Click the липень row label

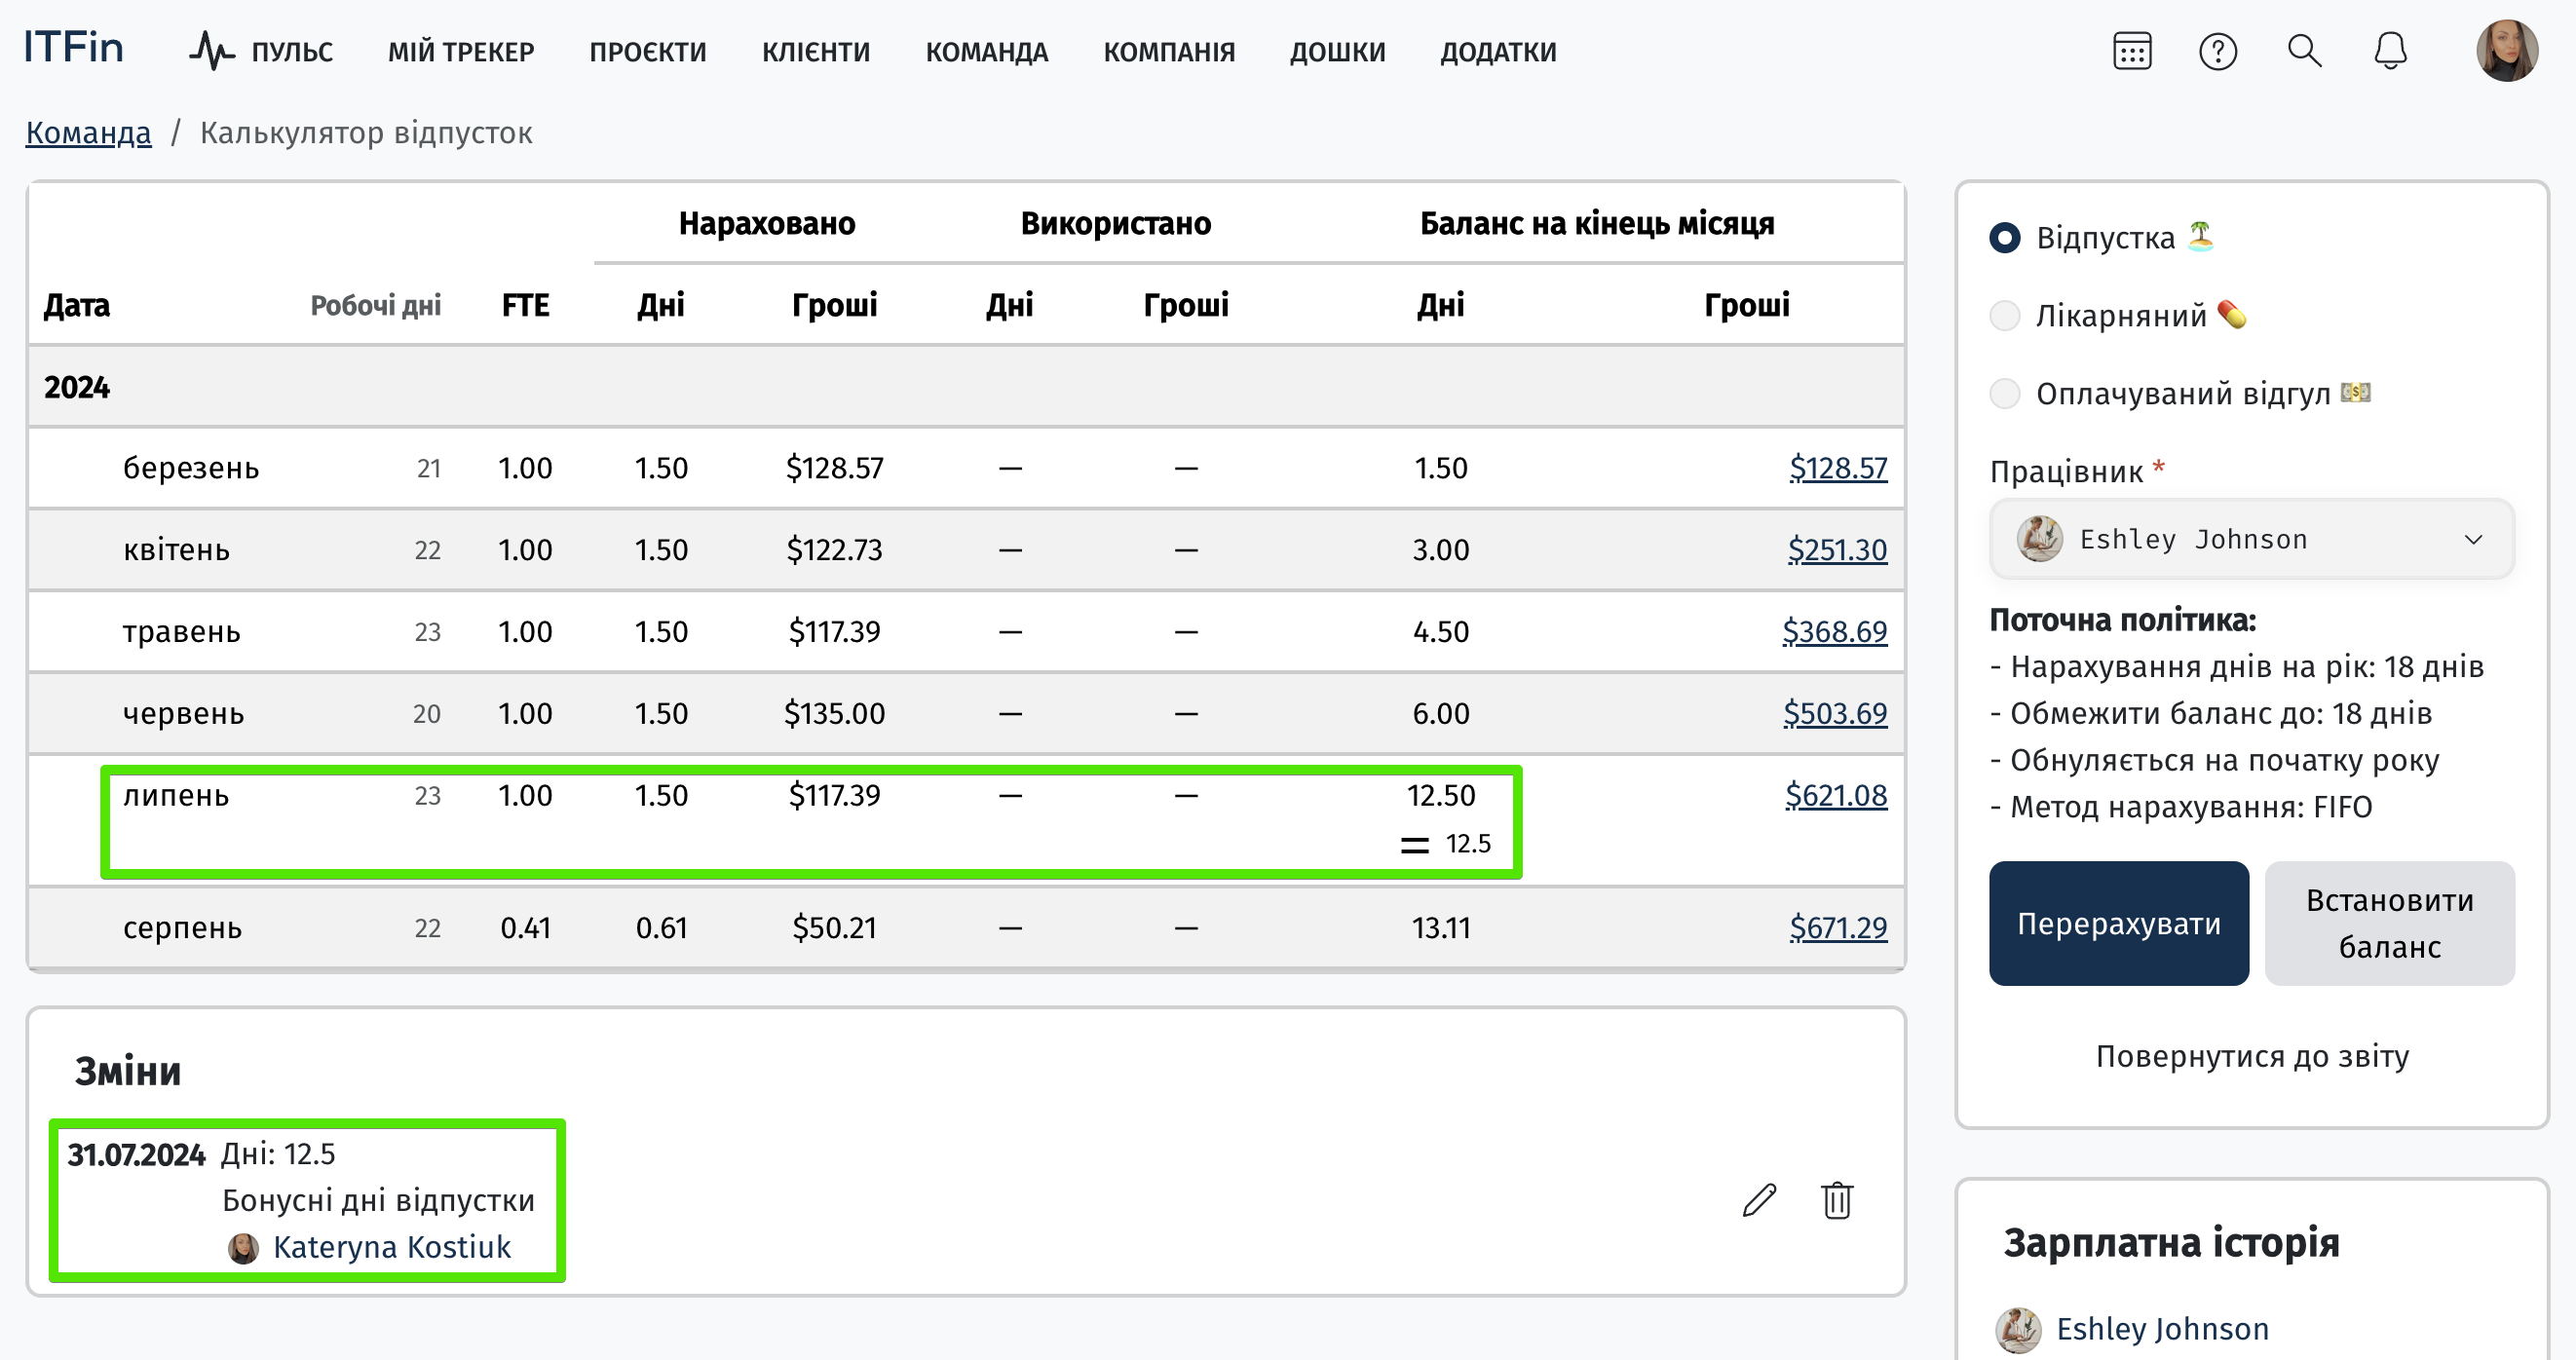click(177, 796)
